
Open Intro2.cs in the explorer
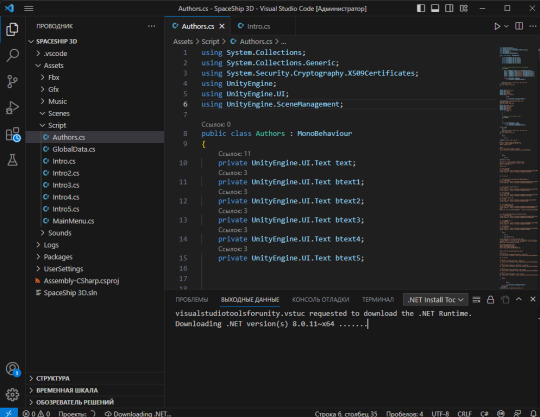coord(95,173)
